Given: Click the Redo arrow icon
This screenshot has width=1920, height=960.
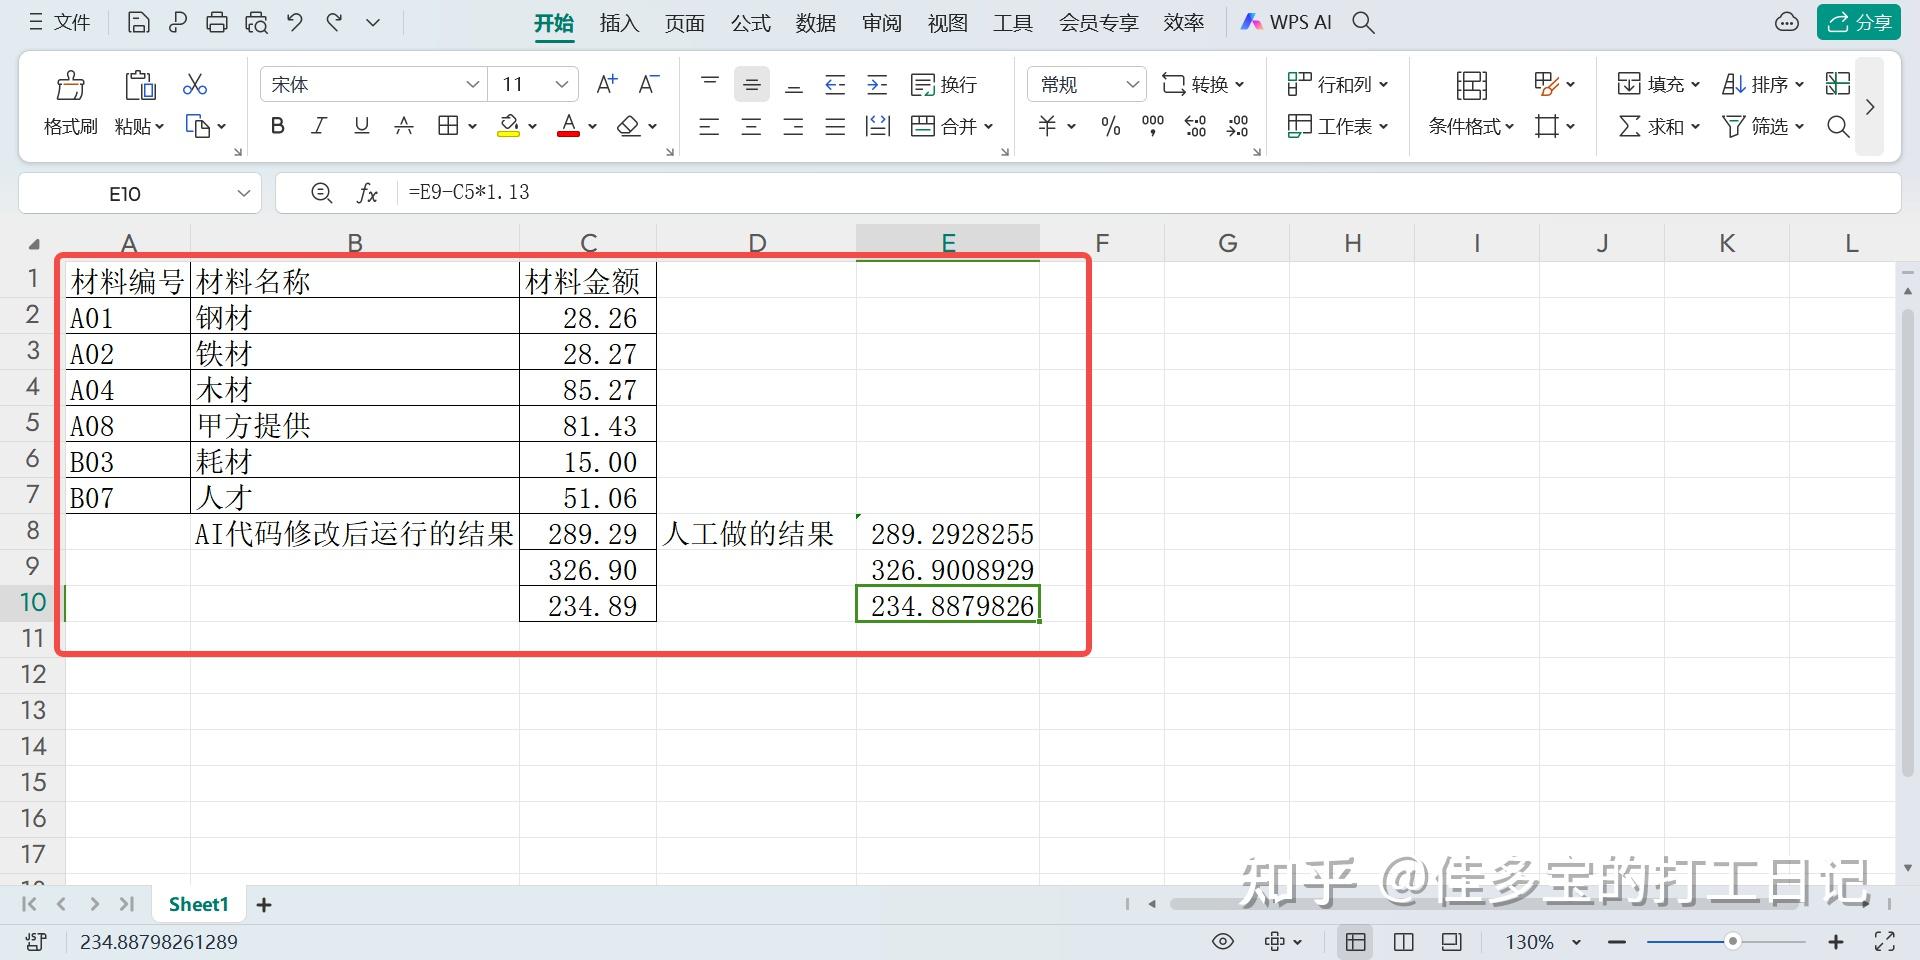Looking at the screenshot, I should click(x=334, y=22).
